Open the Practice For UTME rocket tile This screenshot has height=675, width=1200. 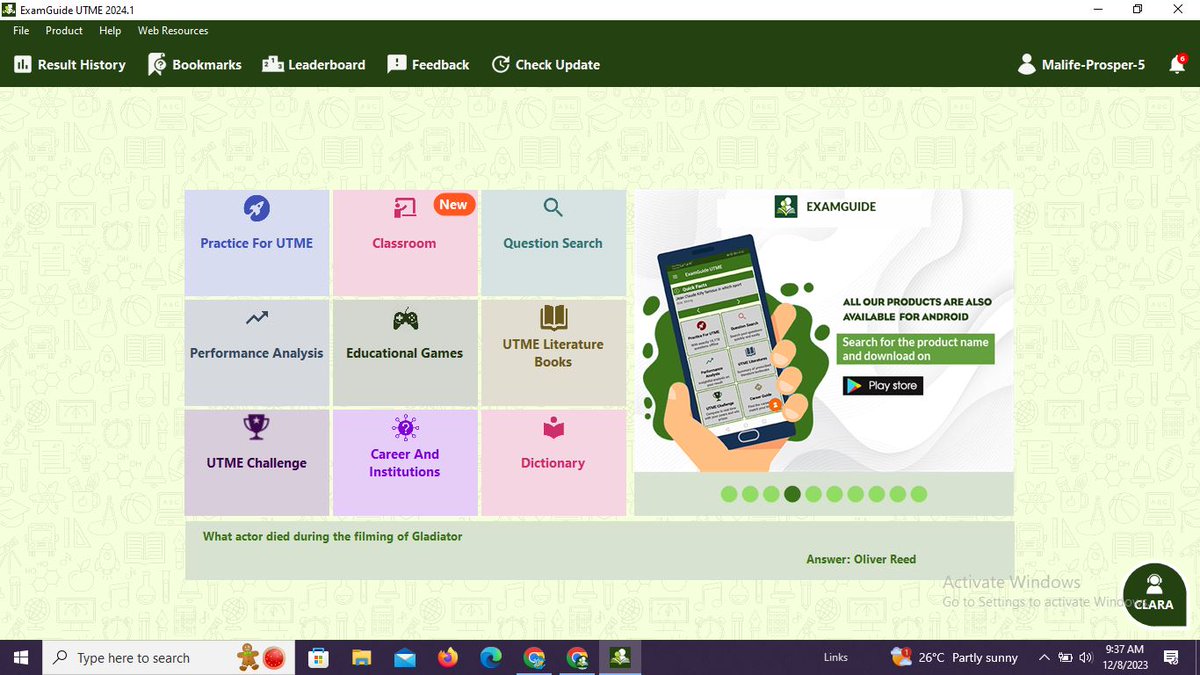click(x=257, y=243)
